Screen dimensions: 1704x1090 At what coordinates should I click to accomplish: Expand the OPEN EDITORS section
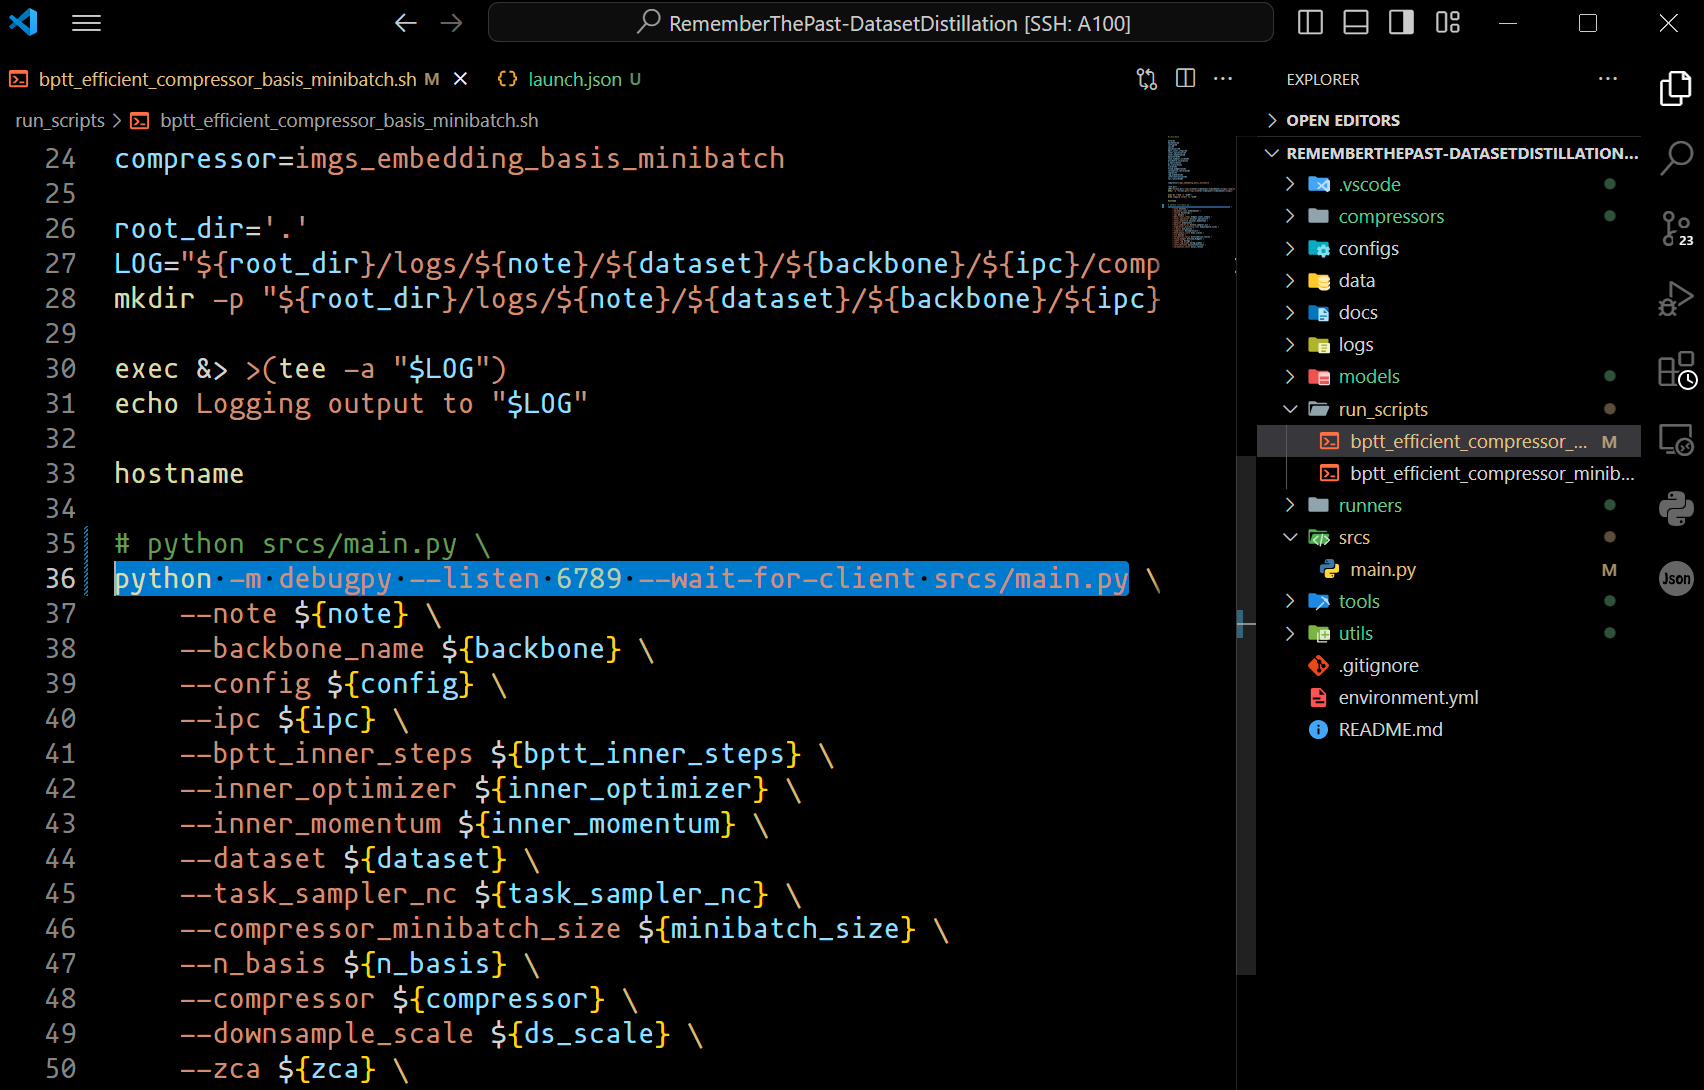click(1343, 121)
